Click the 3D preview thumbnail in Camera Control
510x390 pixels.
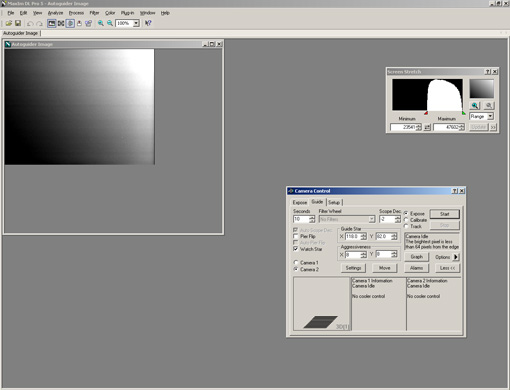[x=321, y=304]
